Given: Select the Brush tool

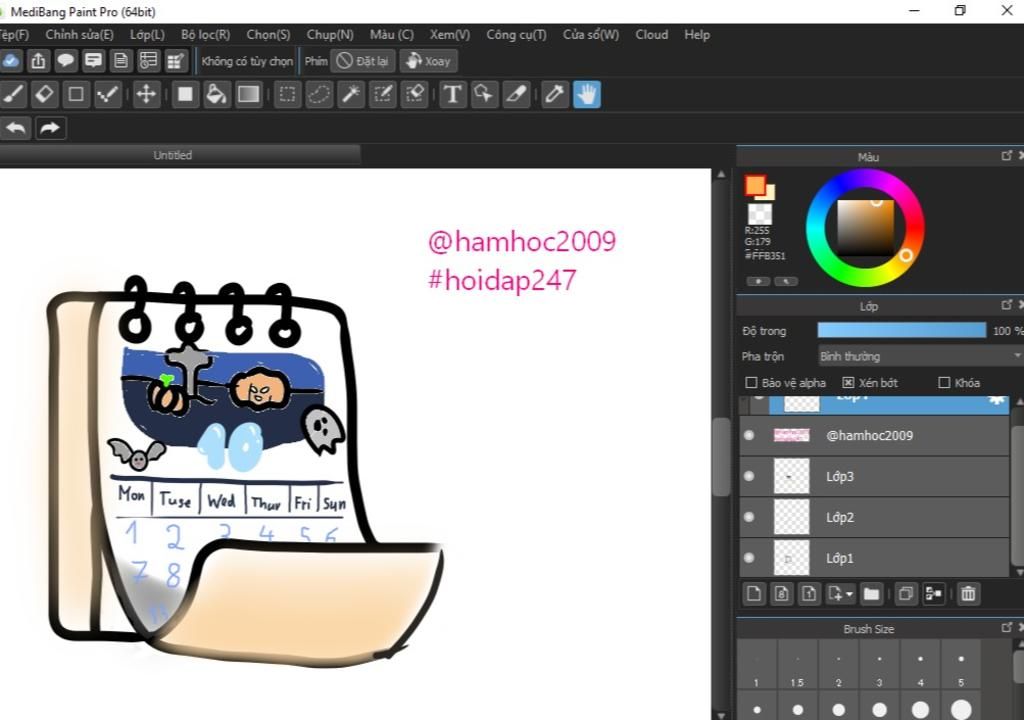Looking at the screenshot, I should coord(13,95).
